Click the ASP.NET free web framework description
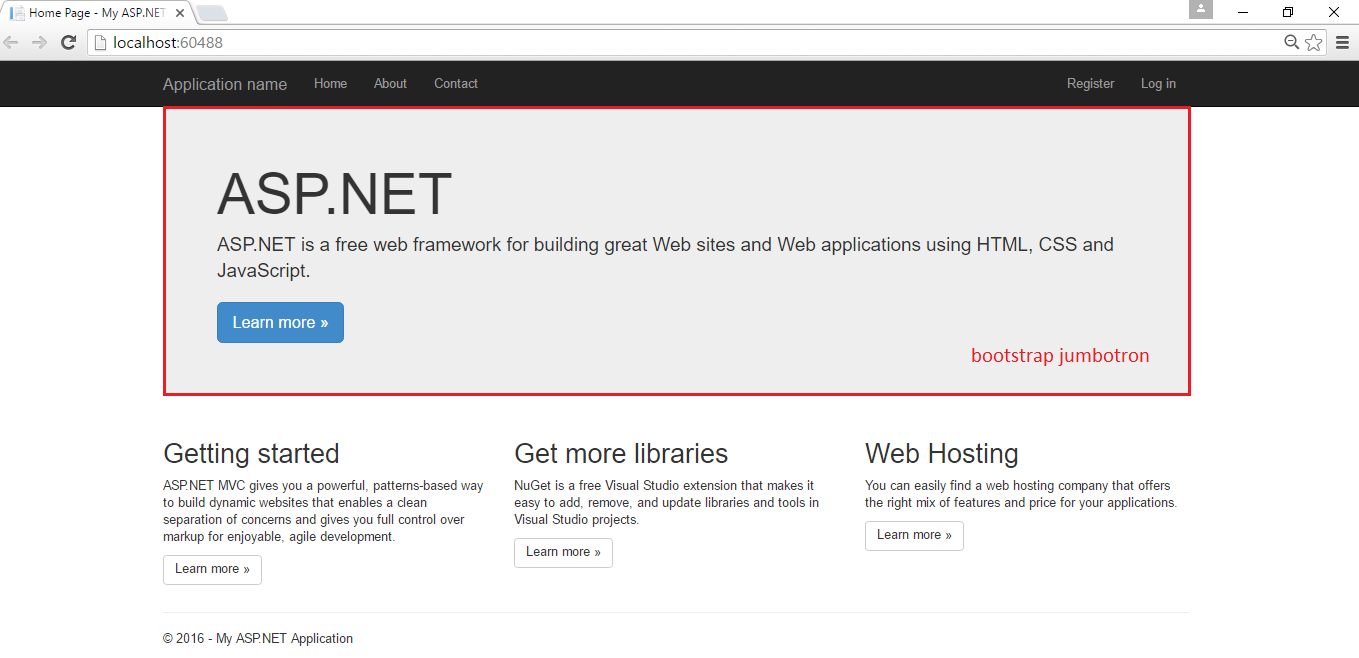The image size is (1359, 658). 665,257
